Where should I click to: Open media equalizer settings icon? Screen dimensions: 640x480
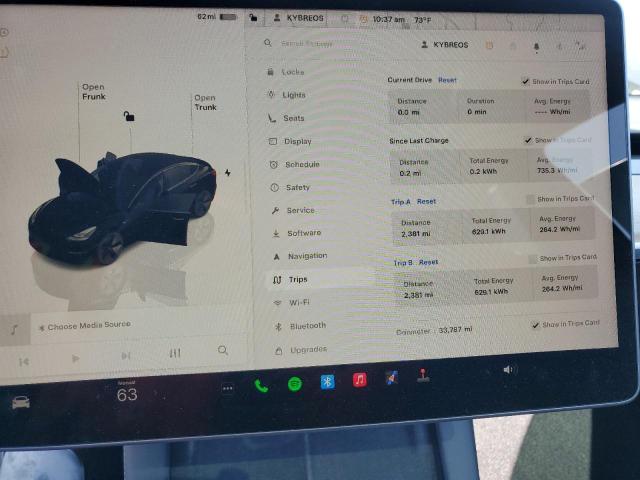(x=175, y=353)
